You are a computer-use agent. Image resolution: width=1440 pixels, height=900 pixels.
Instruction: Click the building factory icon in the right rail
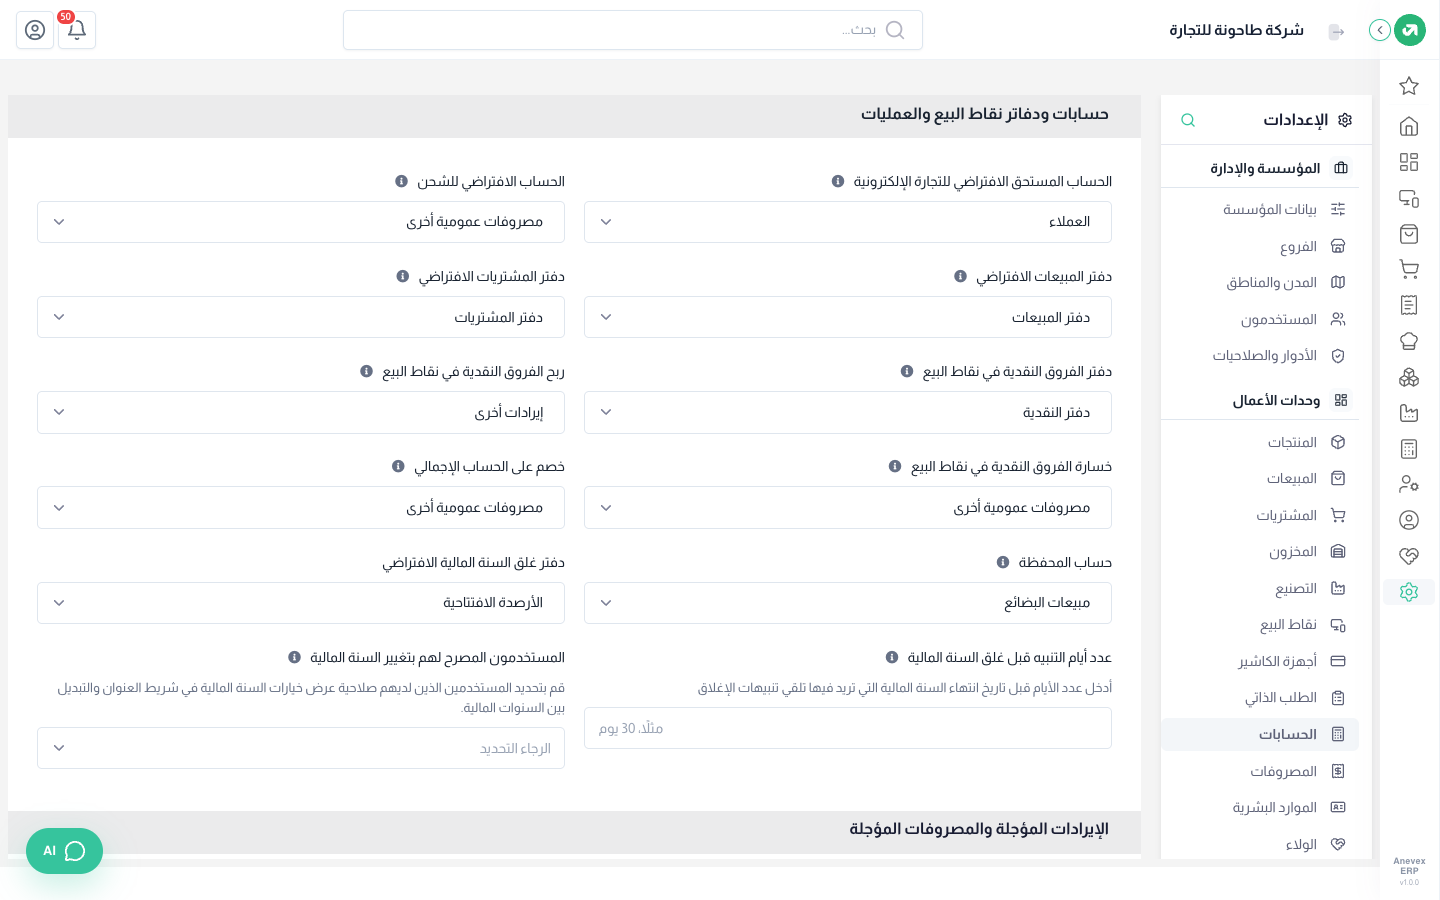tap(1409, 413)
